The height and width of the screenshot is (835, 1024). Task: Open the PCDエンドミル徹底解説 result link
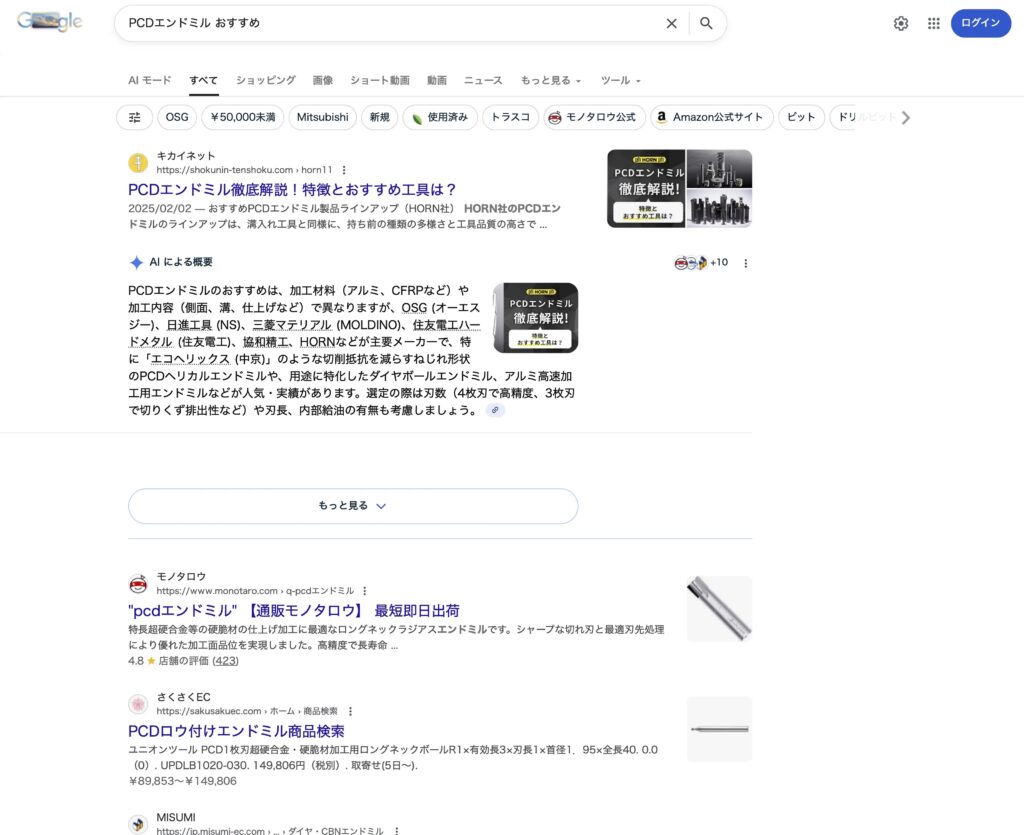pos(292,189)
